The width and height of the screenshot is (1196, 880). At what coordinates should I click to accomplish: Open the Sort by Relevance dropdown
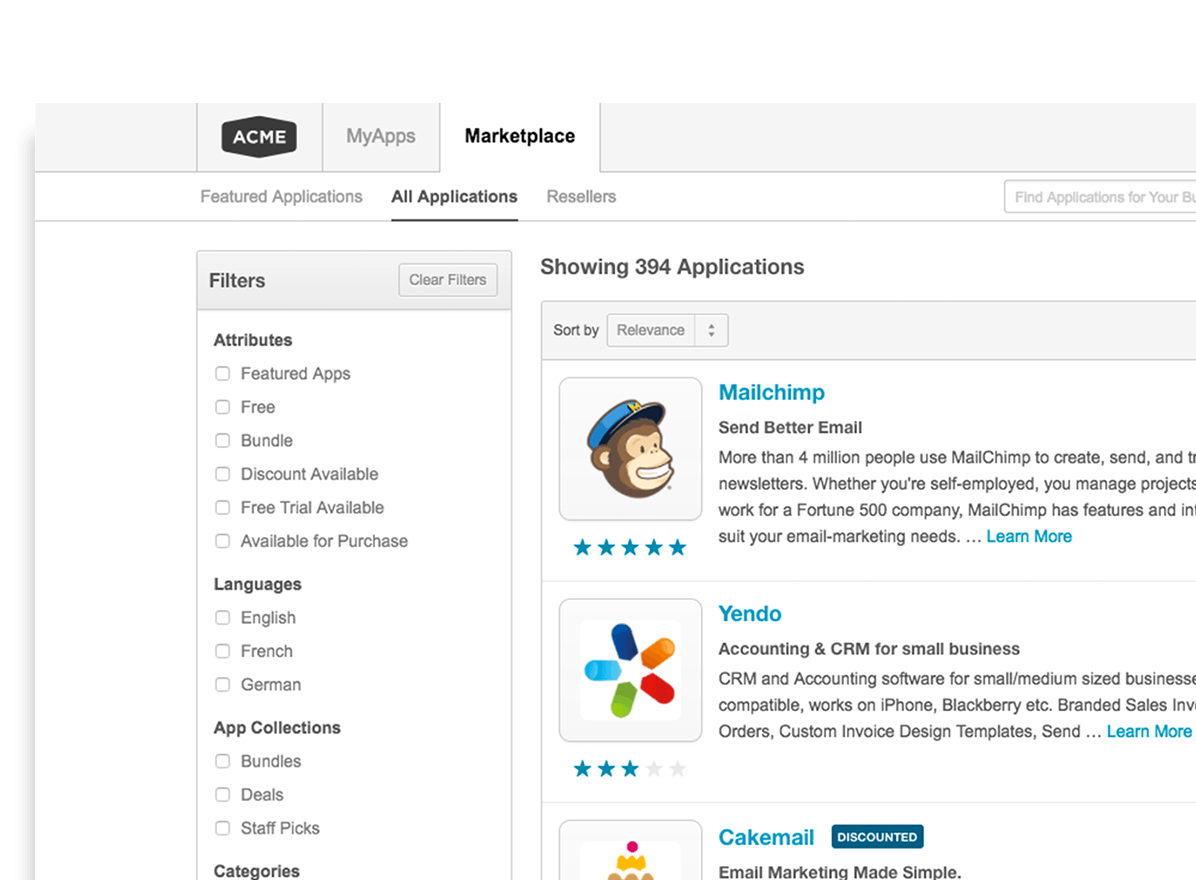pos(667,330)
